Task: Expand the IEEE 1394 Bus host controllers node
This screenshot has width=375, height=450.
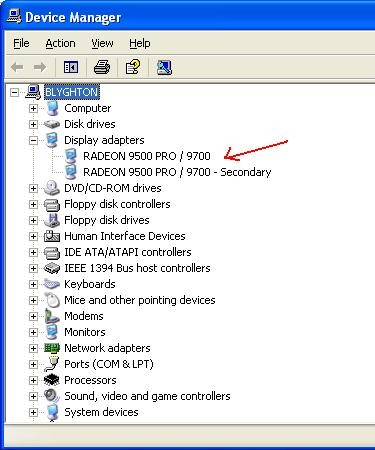Action: (x=33, y=268)
